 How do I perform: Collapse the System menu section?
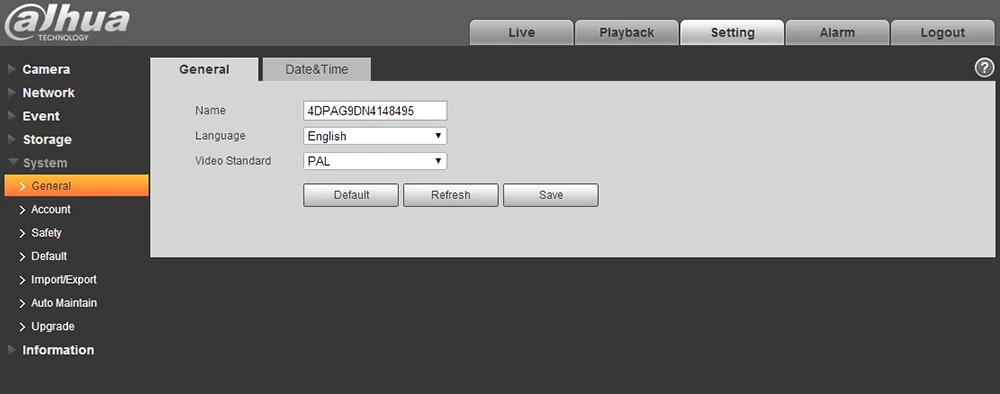point(45,163)
